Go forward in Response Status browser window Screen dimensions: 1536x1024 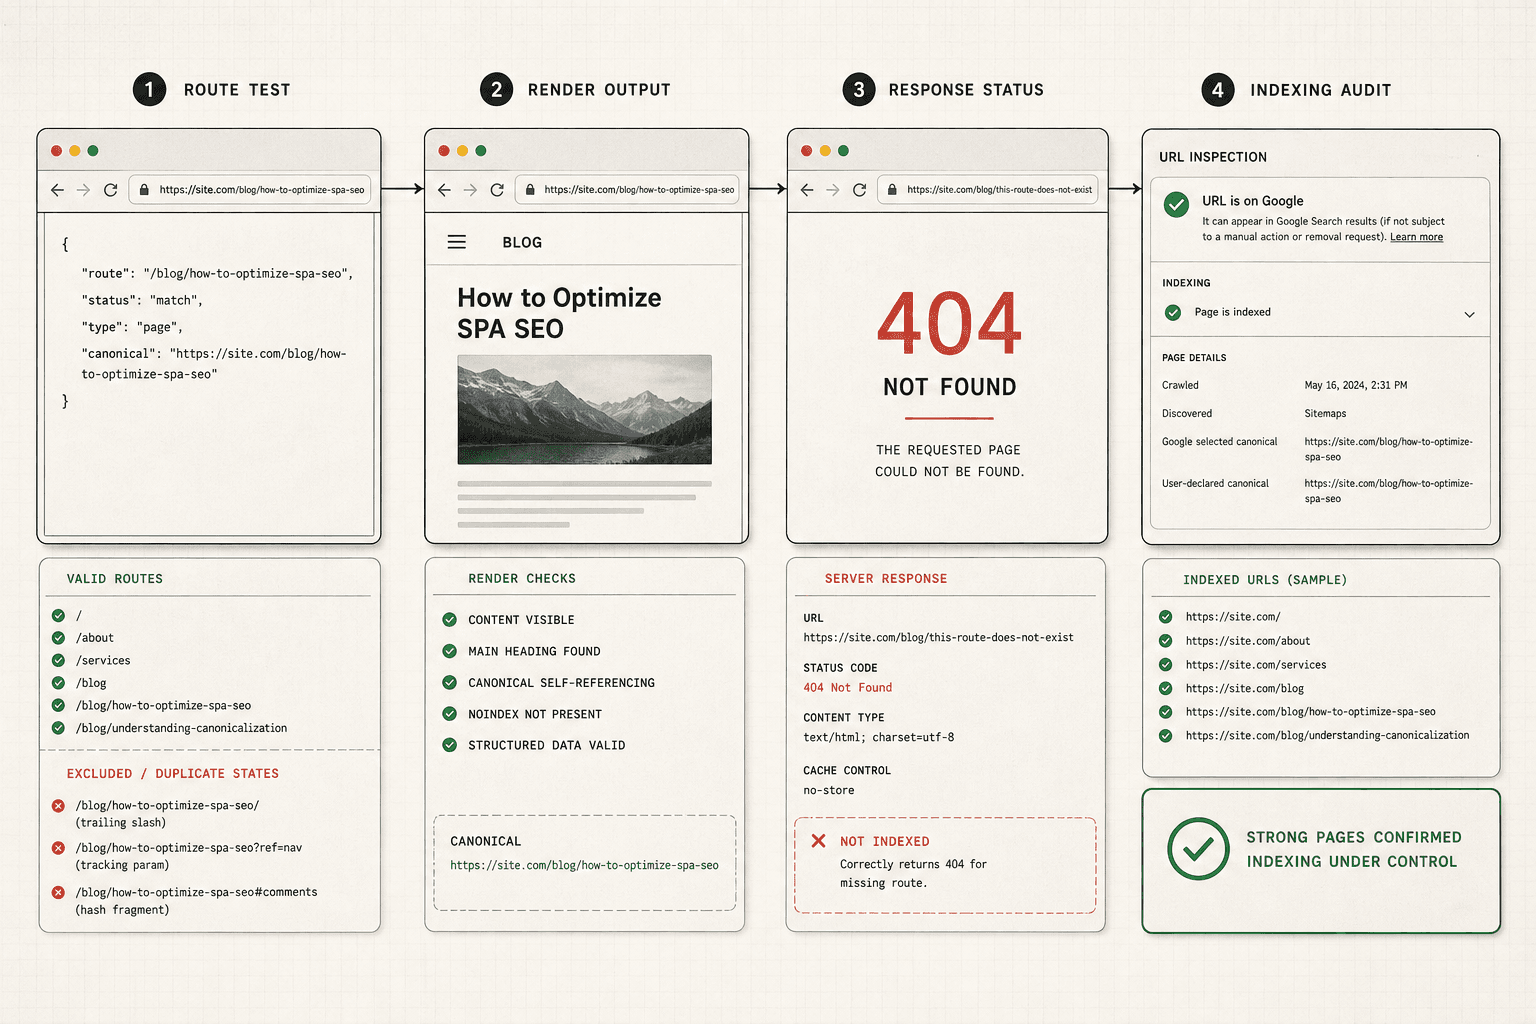(x=833, y=190)
